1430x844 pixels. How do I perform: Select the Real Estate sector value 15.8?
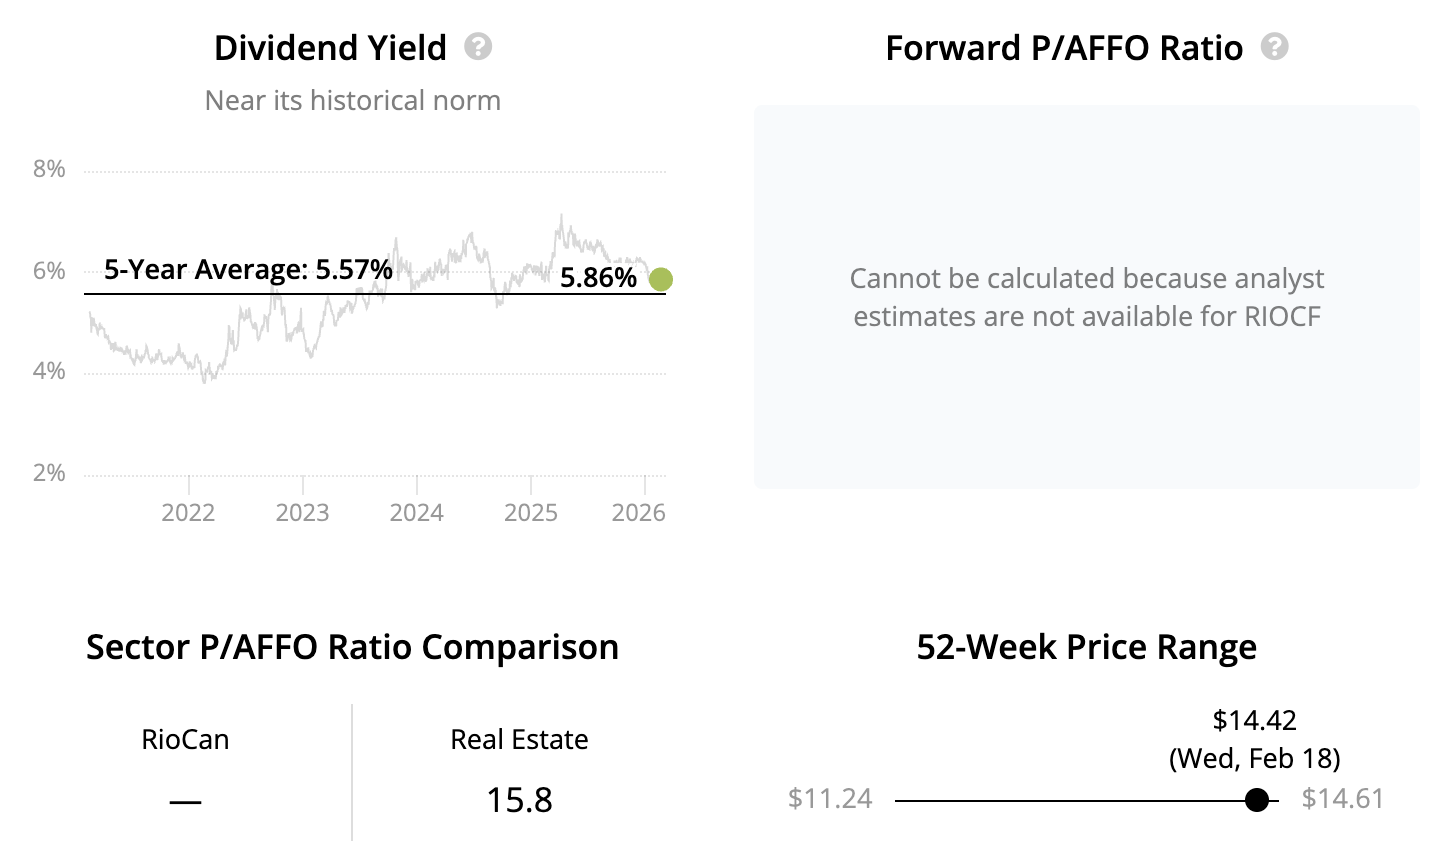tap(519, 800)
